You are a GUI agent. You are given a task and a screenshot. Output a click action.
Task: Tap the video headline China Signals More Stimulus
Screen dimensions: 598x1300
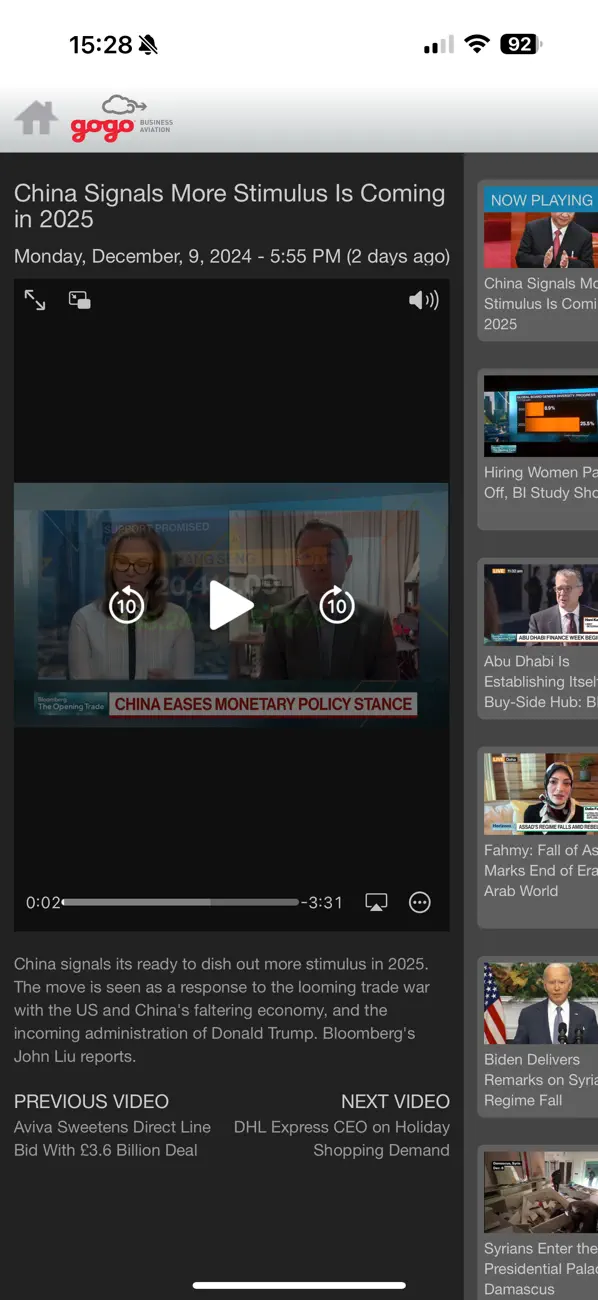coord(229,206)
